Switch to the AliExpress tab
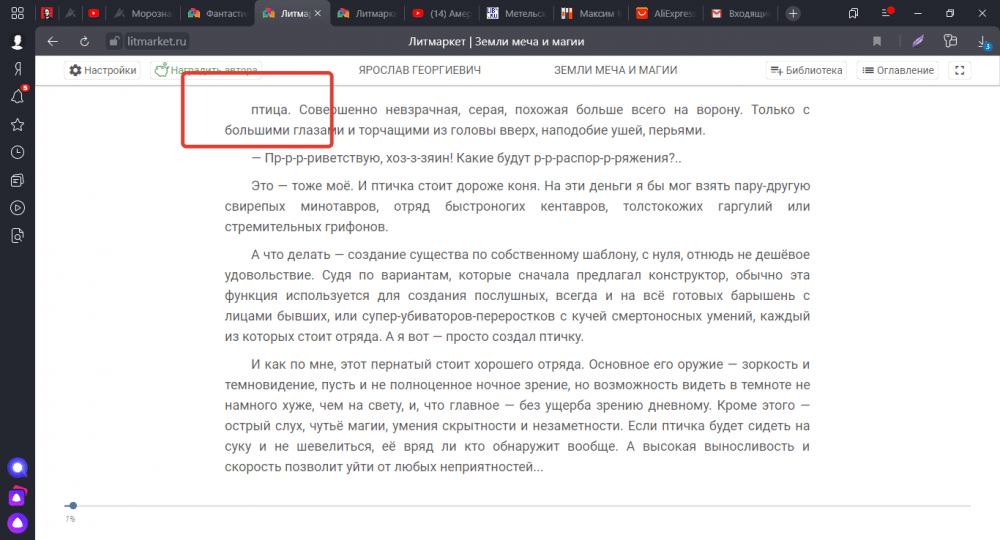 point(668,14)
